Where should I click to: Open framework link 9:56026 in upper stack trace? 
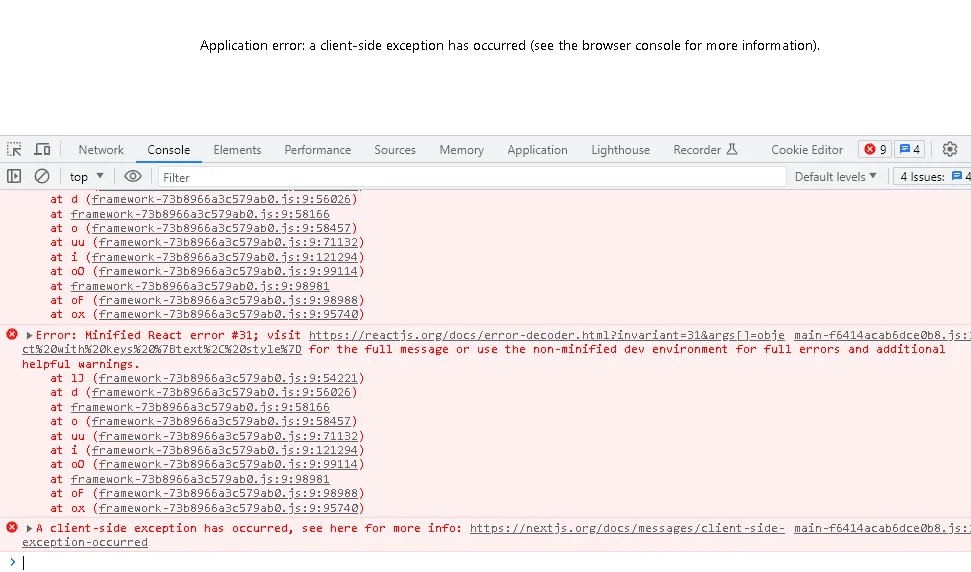click(221, 199)
